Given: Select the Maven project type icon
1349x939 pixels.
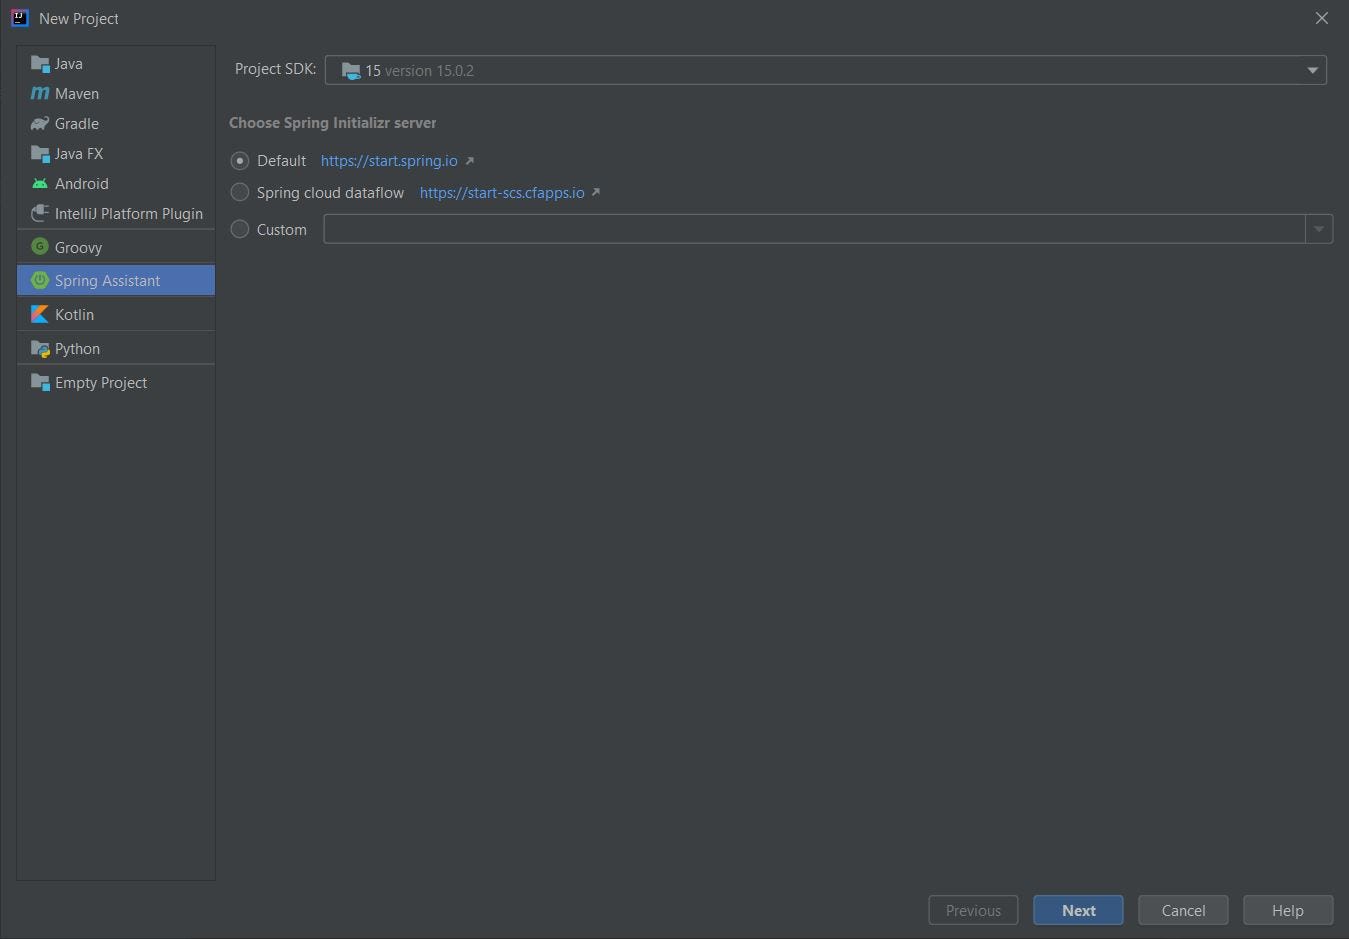Looking at the screenshot, I should click(x=40, y=93).
